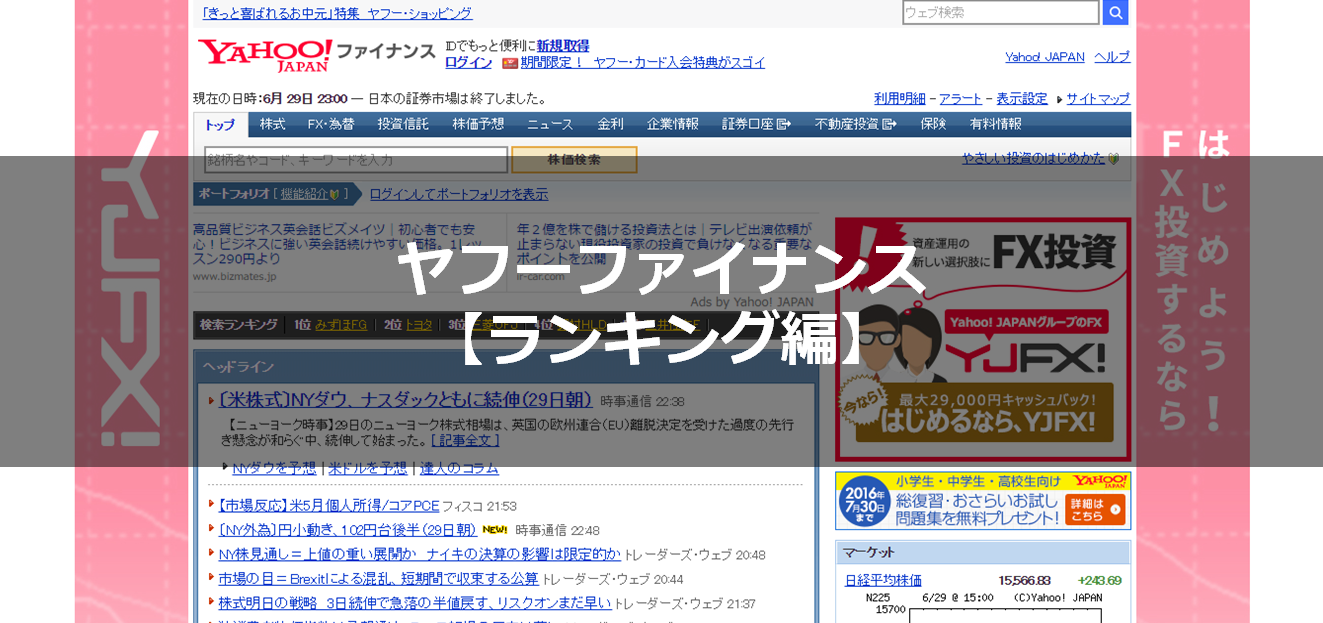
Task: Switch to the 投資信託 tab
Action: click(x=403, y=124)
